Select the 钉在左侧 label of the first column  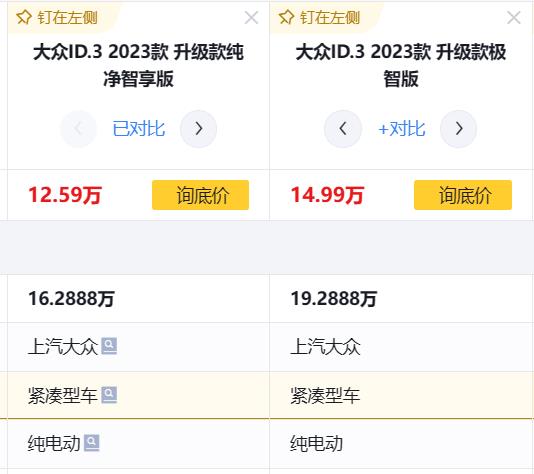point(67,18)
